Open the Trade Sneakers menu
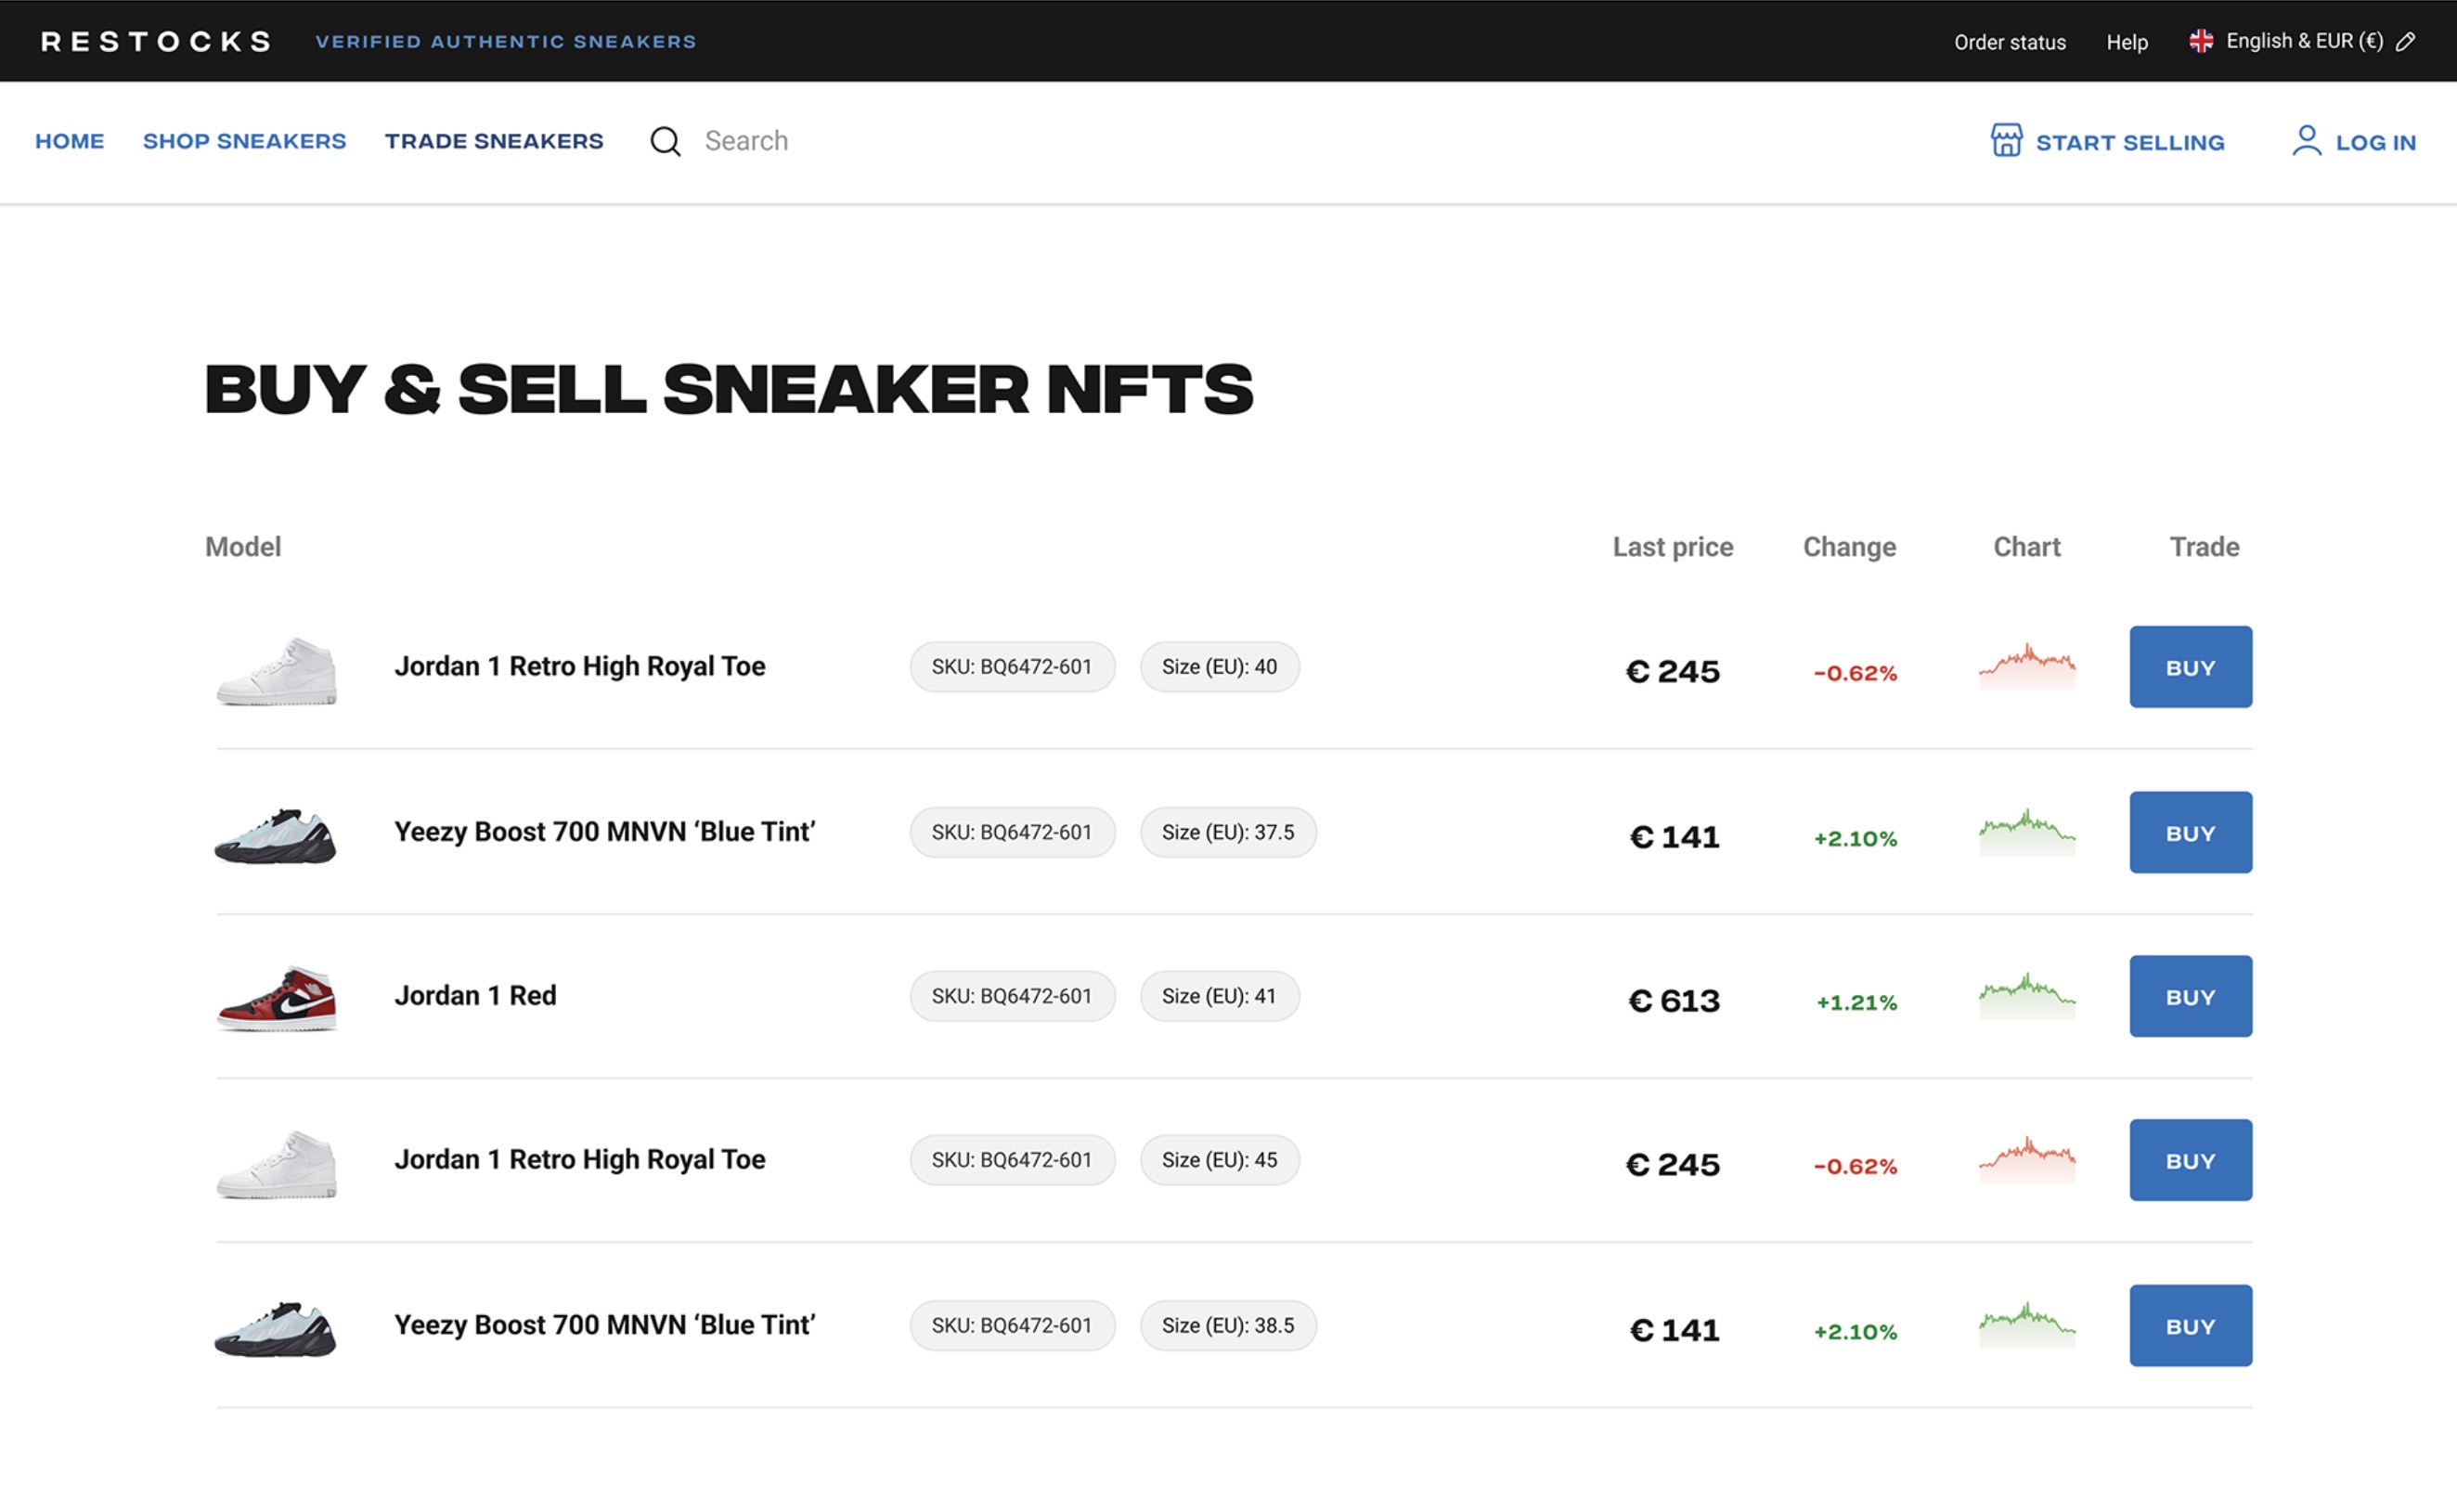The image size is (2457, 1512). (x=494, y=141)
